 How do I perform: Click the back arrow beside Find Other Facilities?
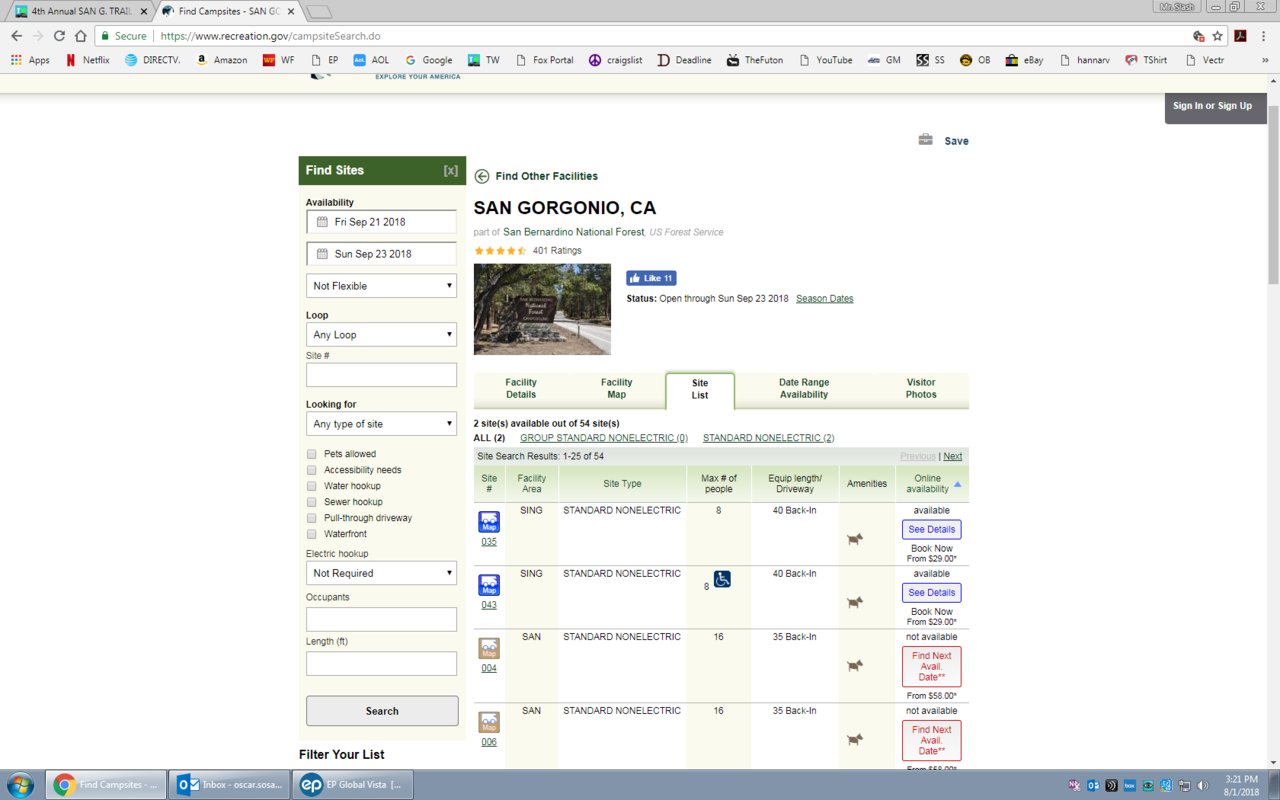click(x=482, y=176)
